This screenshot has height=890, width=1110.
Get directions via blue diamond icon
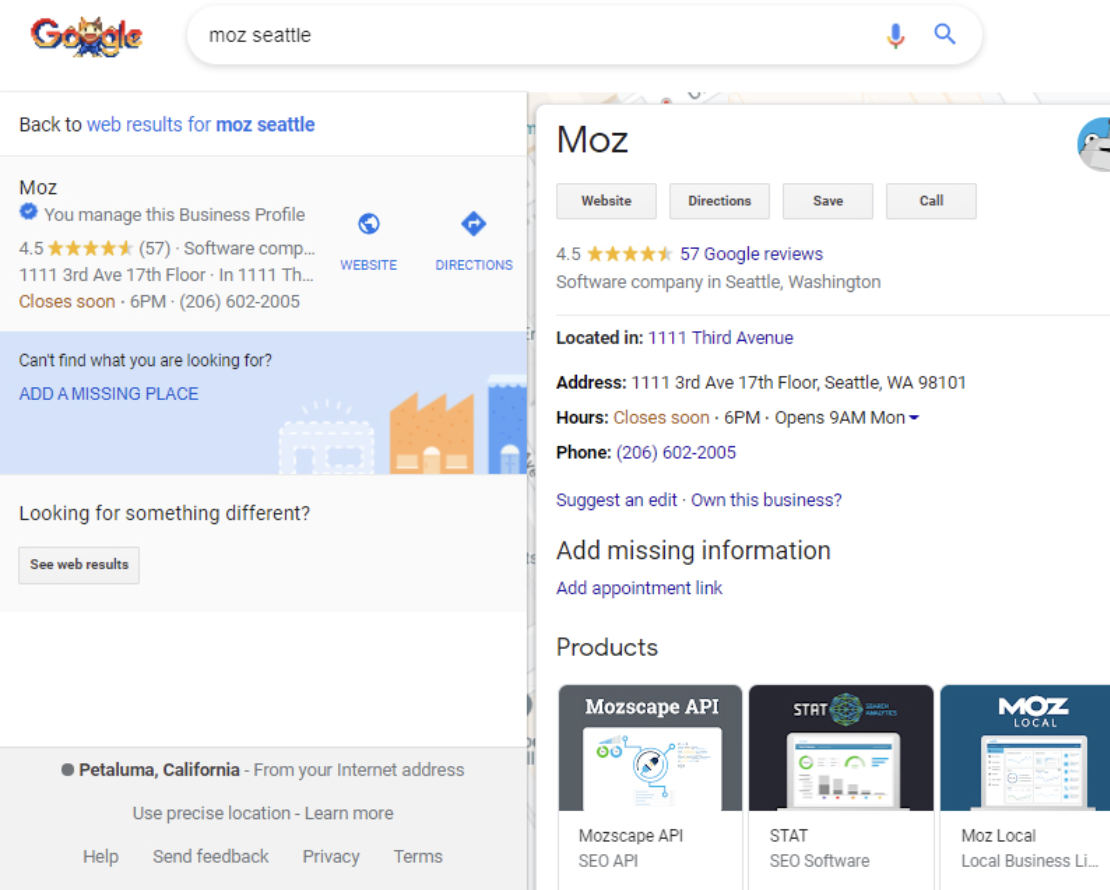(474, 224)
